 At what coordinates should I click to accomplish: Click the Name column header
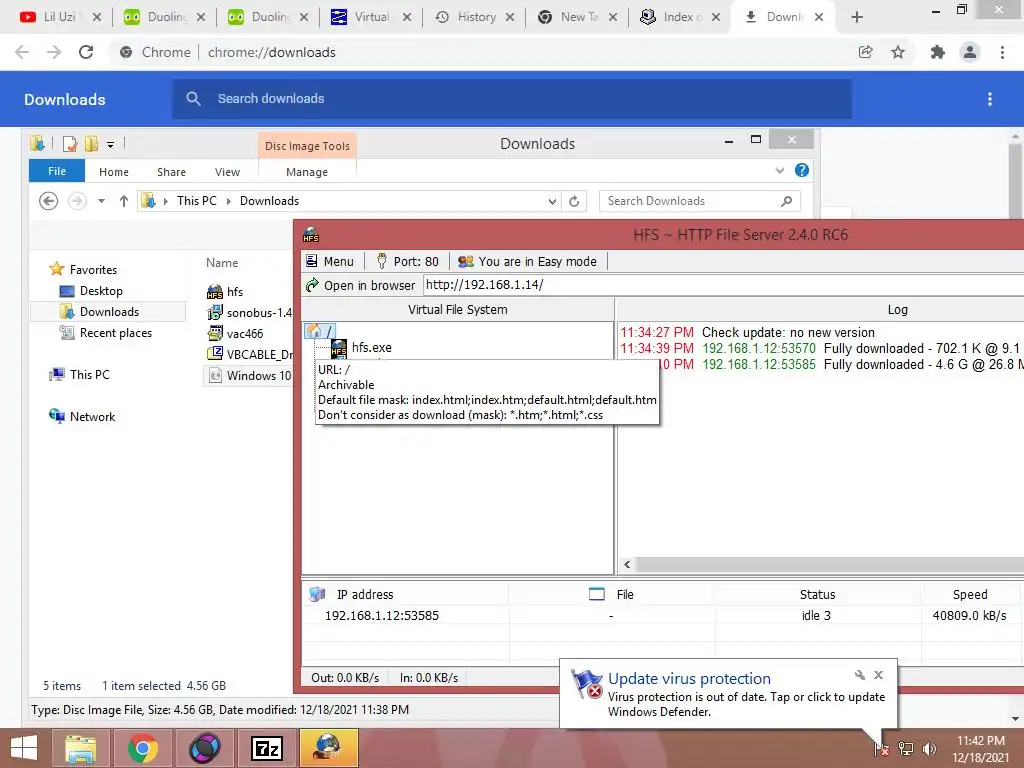(222, 263)
